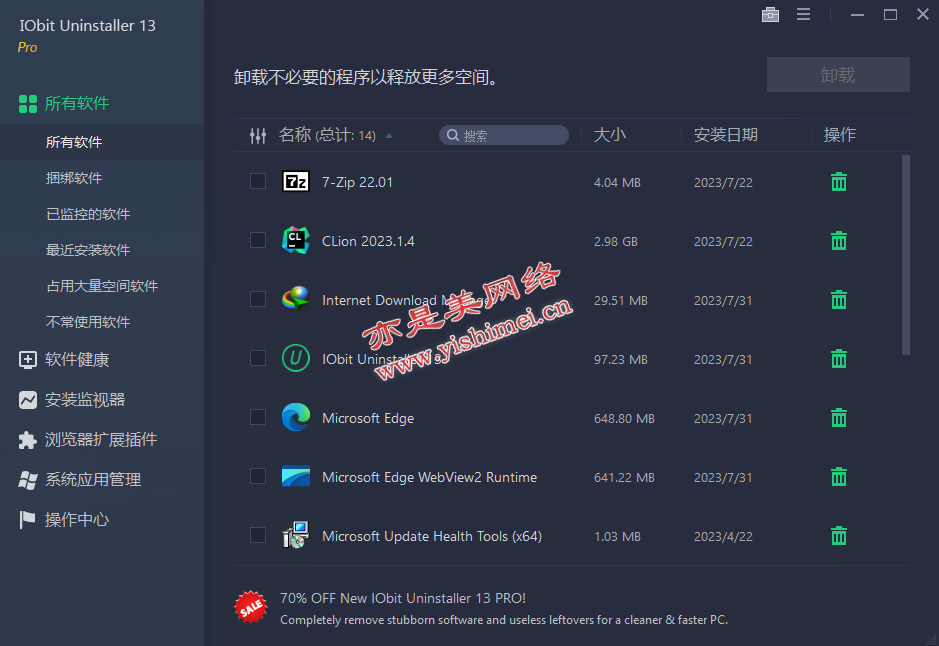
Task: Click the vertical list scrollbar
Action: point(905,255)
